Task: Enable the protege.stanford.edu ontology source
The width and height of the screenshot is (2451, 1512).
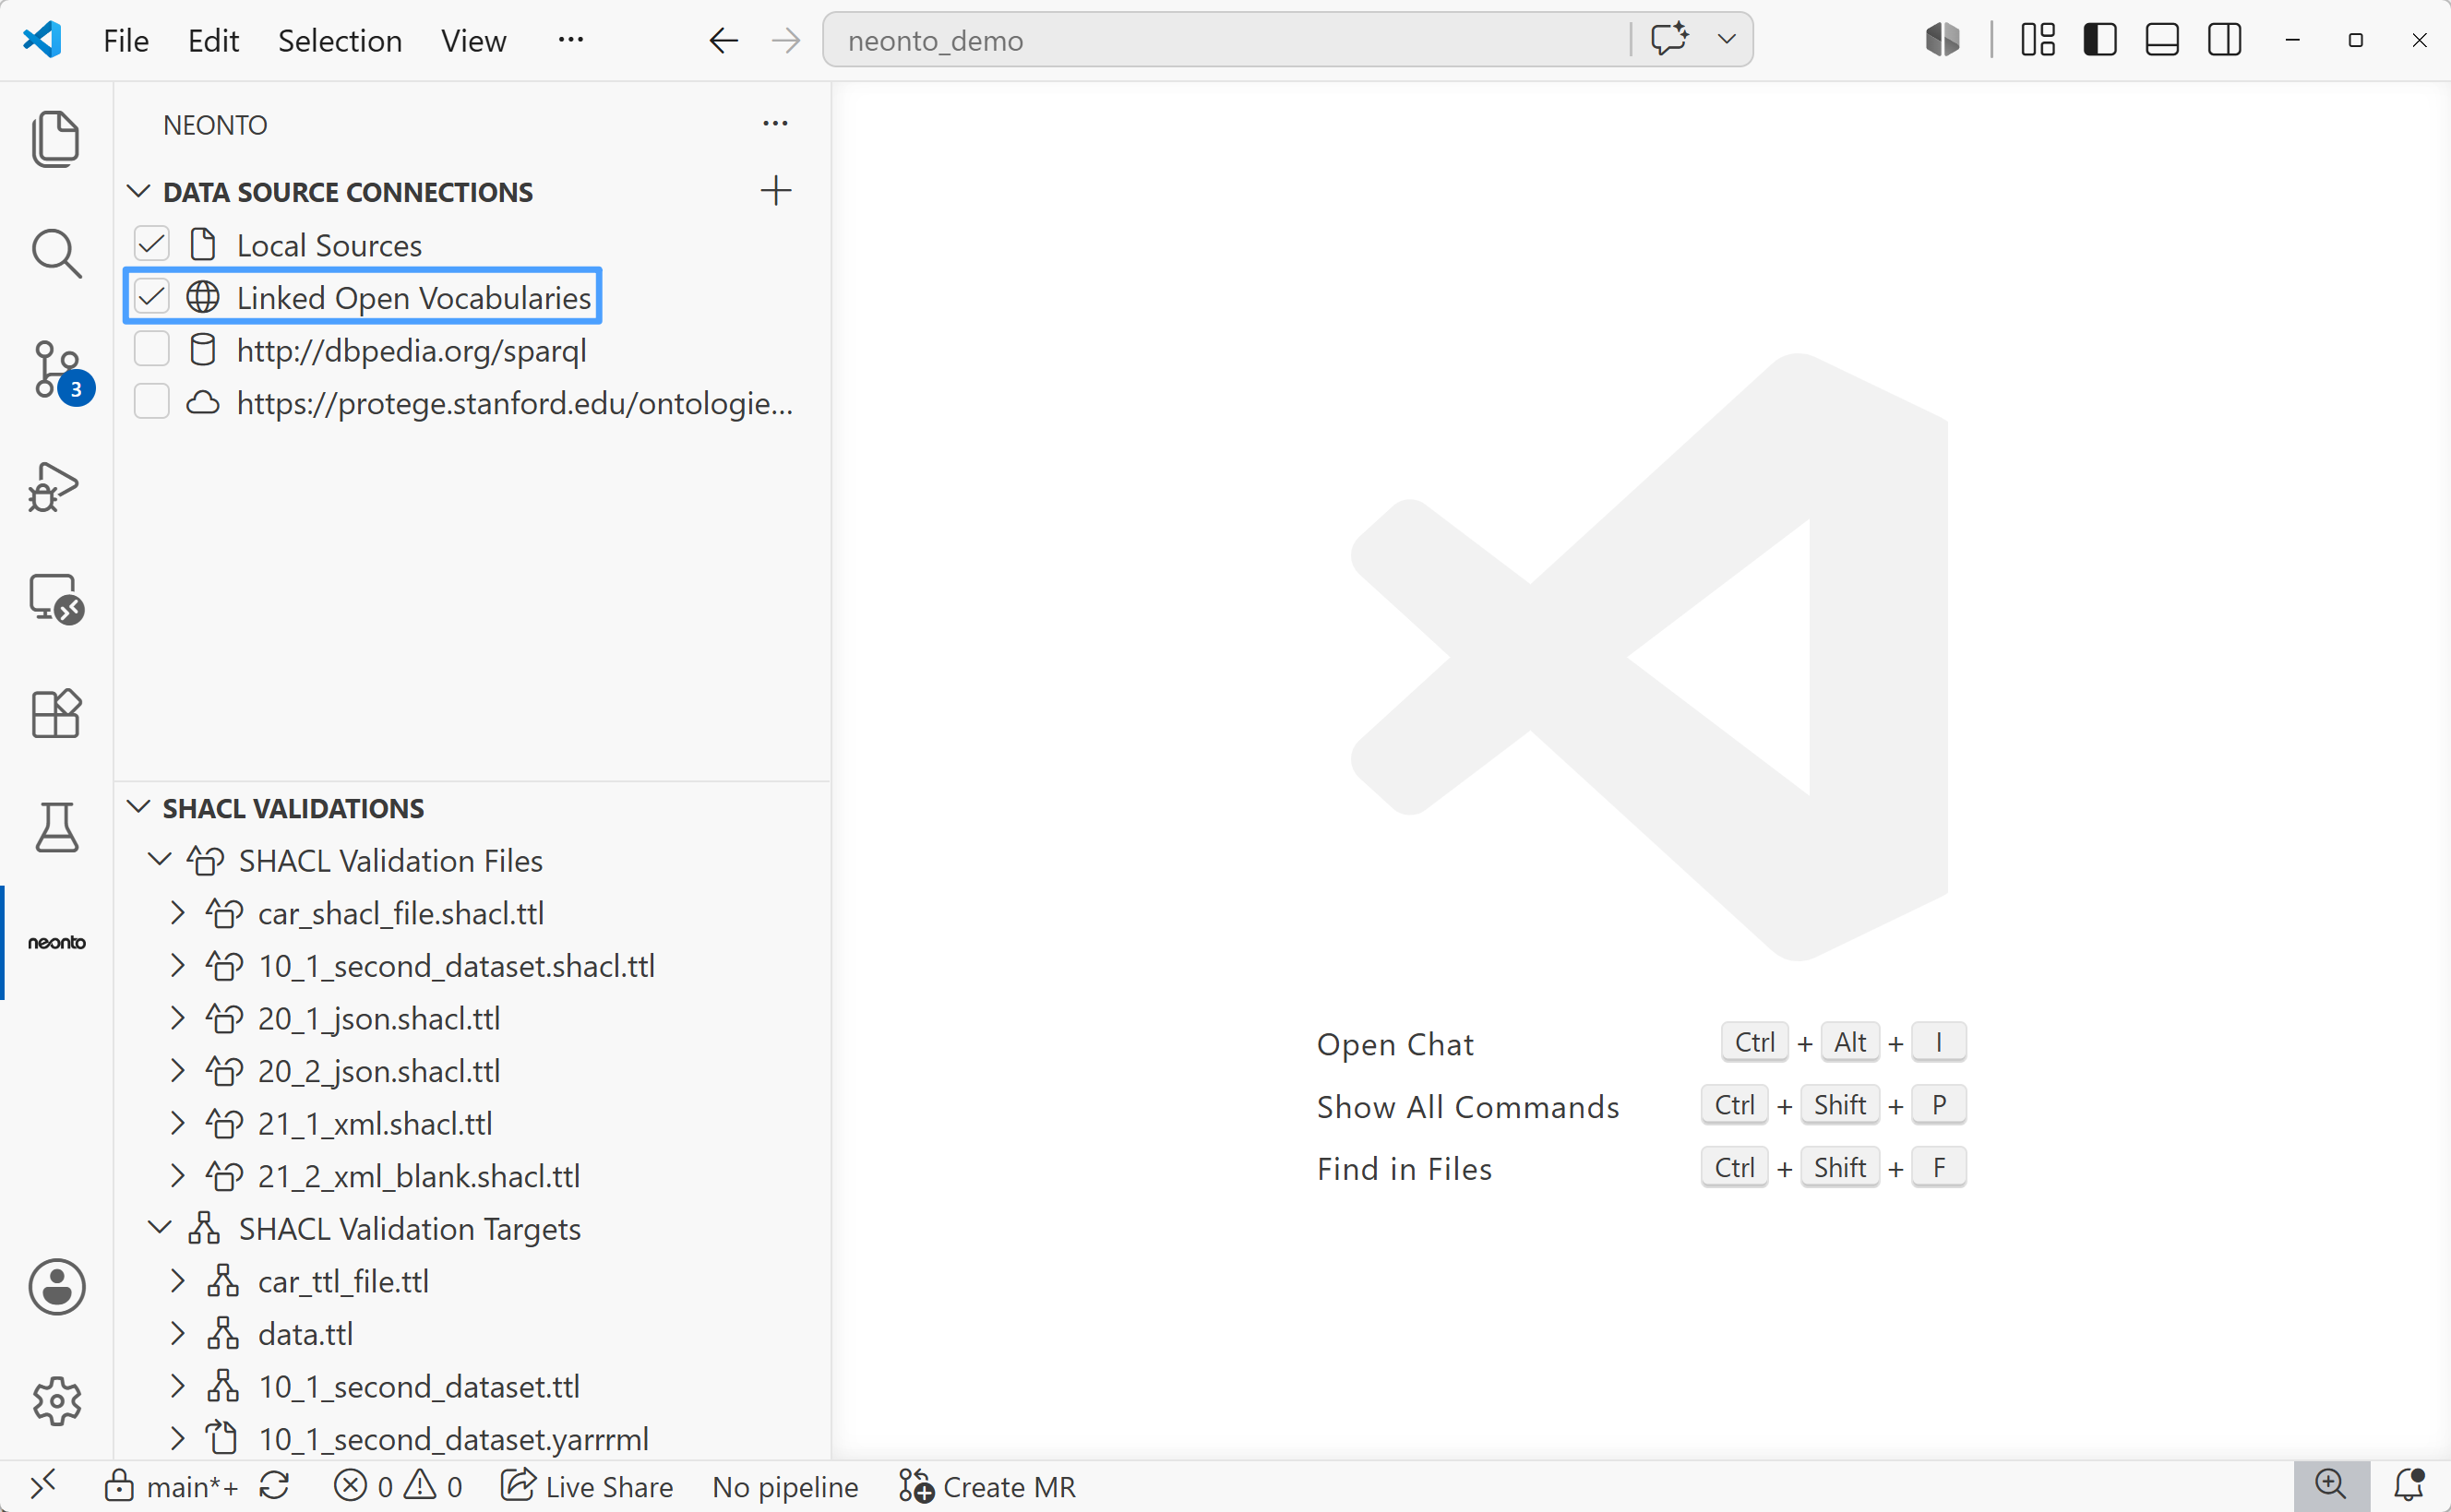Action: (x=152, y=402)
